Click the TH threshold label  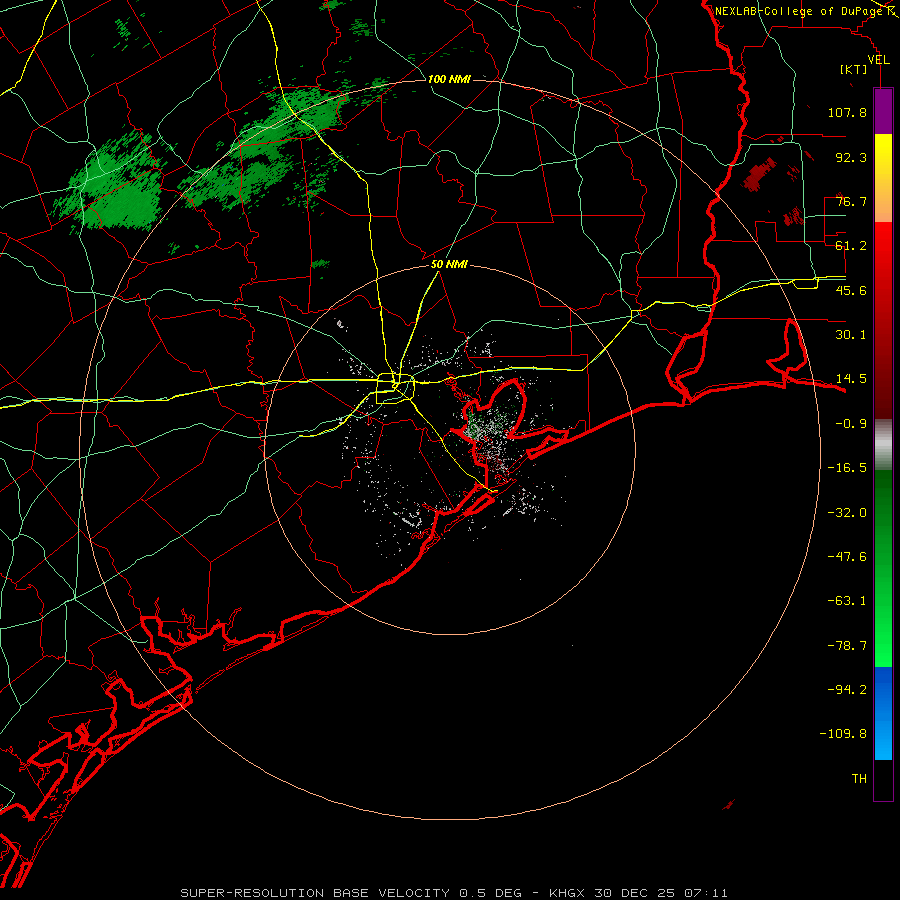(859, 779)
